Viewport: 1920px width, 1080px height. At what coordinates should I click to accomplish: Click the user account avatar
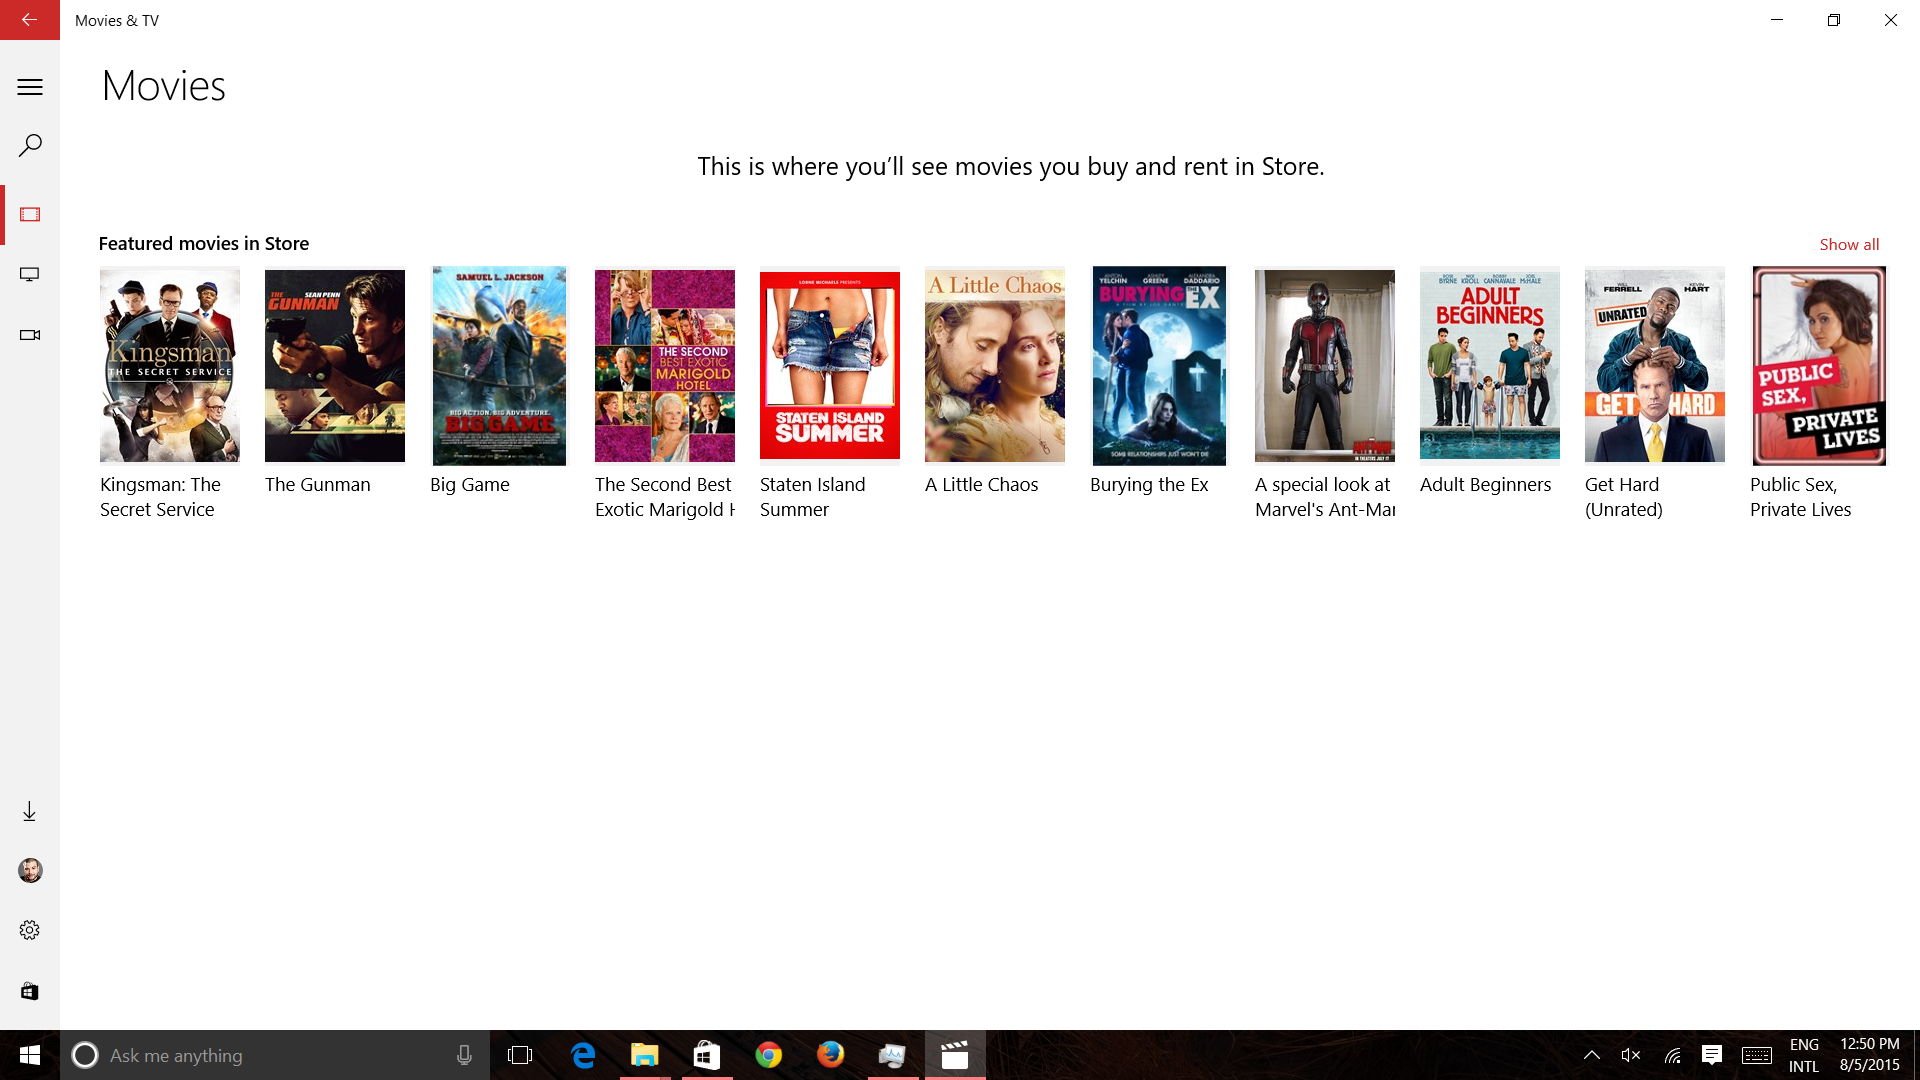point(30,871)
